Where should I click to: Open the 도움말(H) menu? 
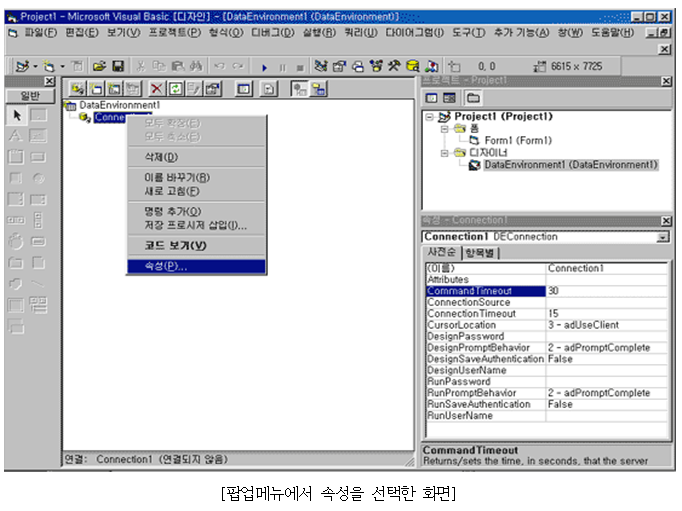612,33
